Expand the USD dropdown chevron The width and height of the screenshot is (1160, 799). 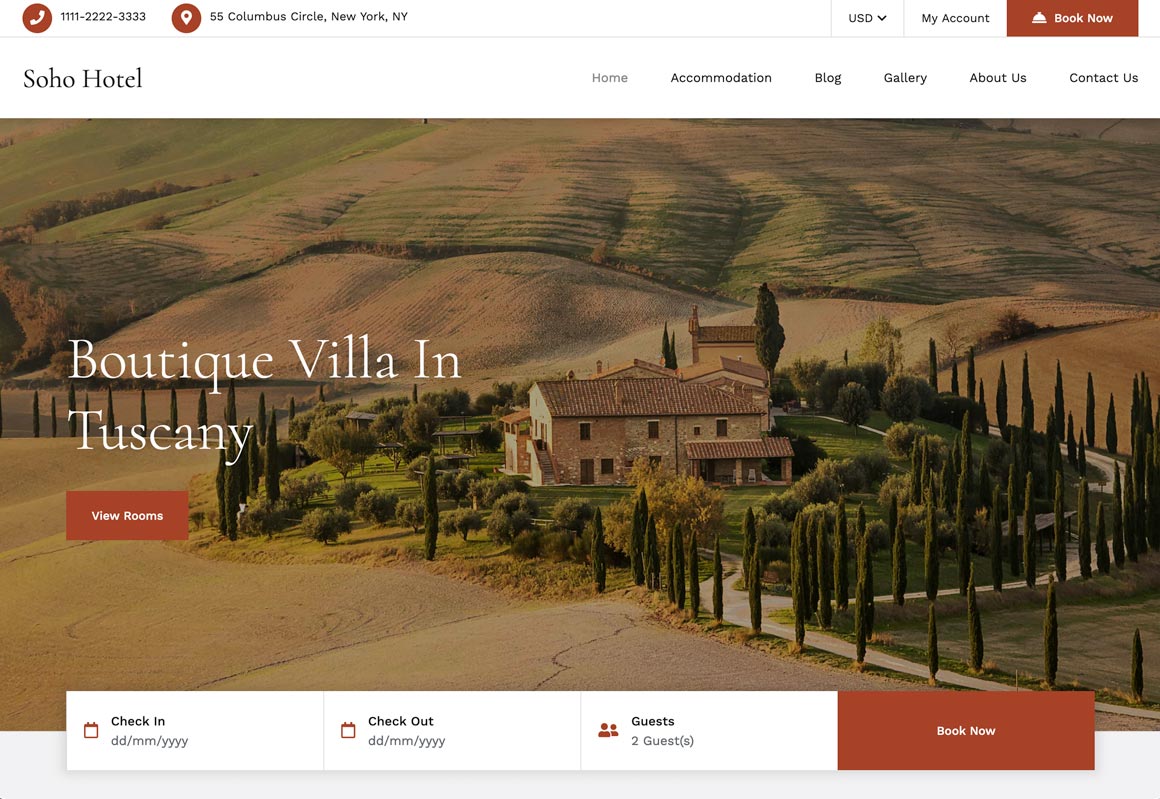882,18
